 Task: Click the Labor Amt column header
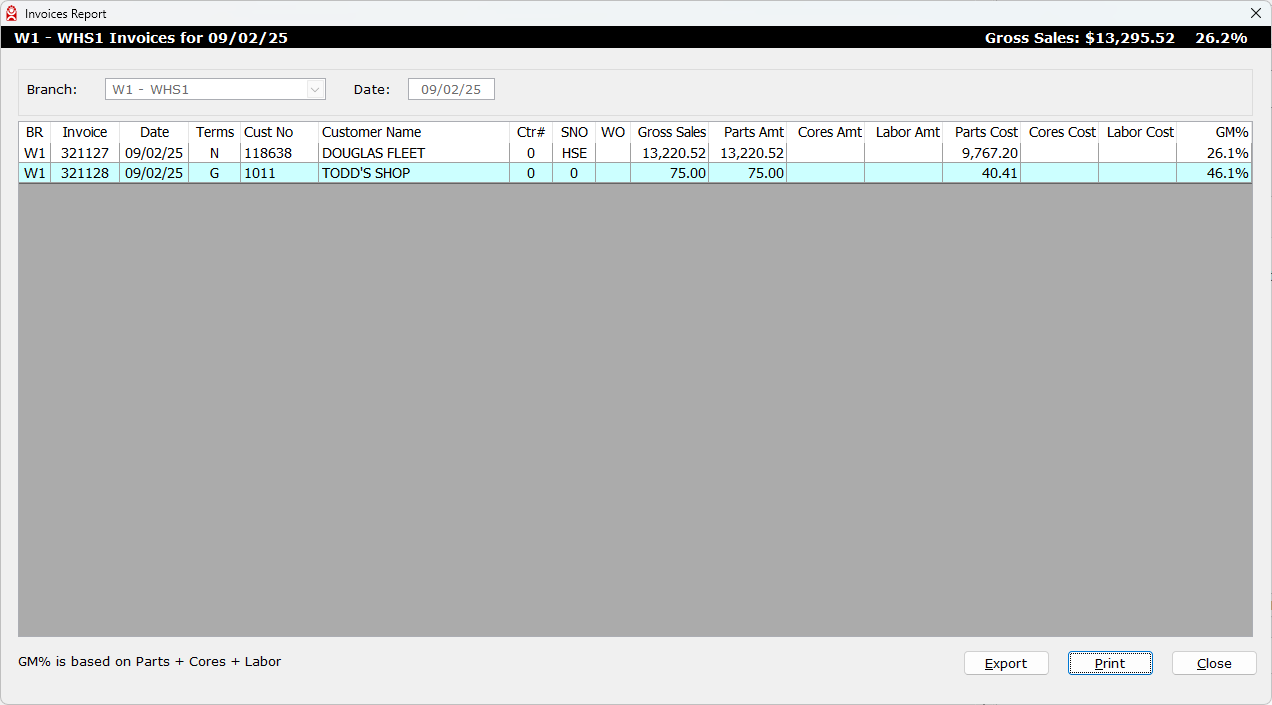(x=907, y=132)
